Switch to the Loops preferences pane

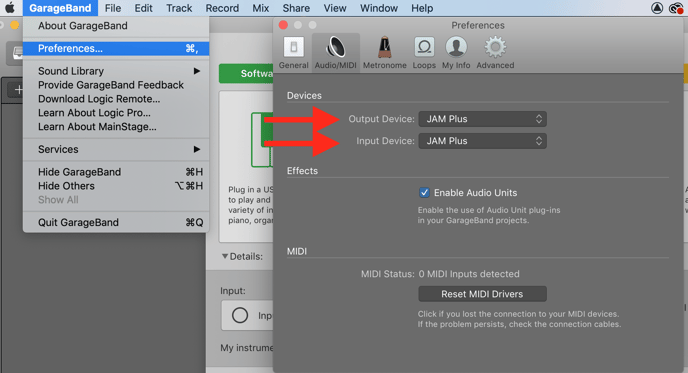pos(424,53)
